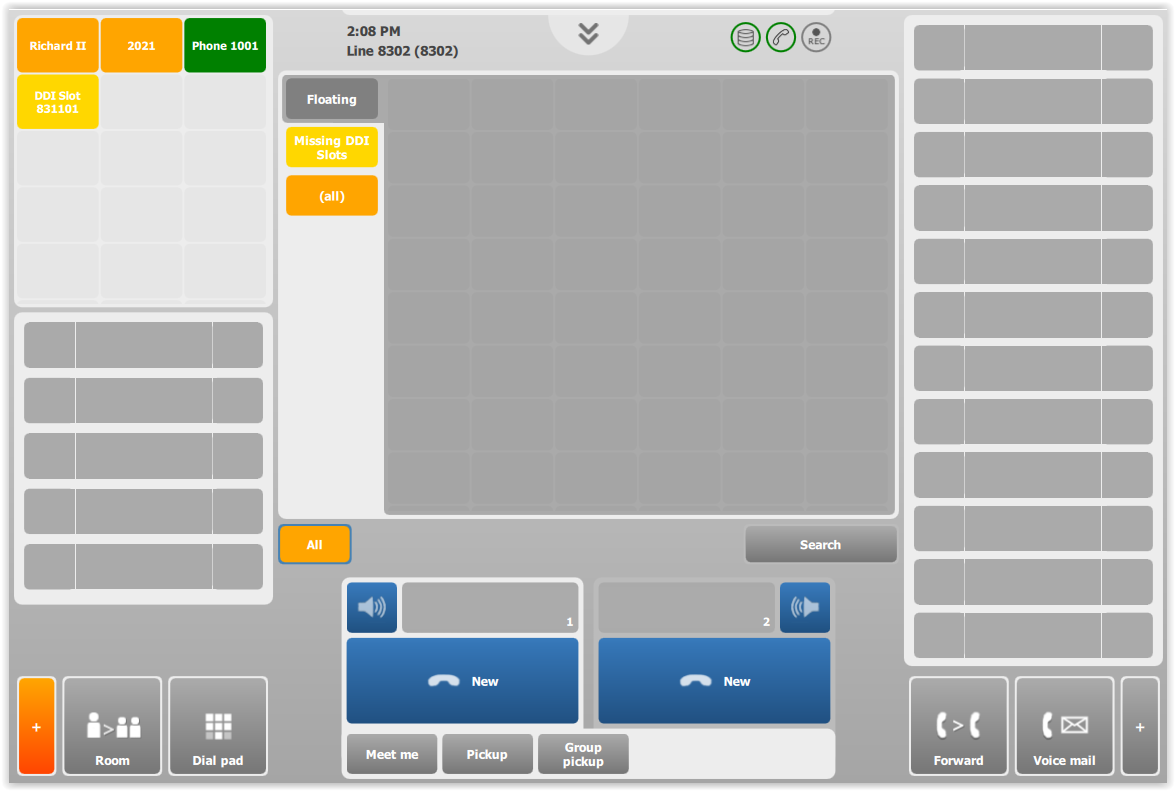
Task: Click the Meet me button
Action: pos(392,754)
